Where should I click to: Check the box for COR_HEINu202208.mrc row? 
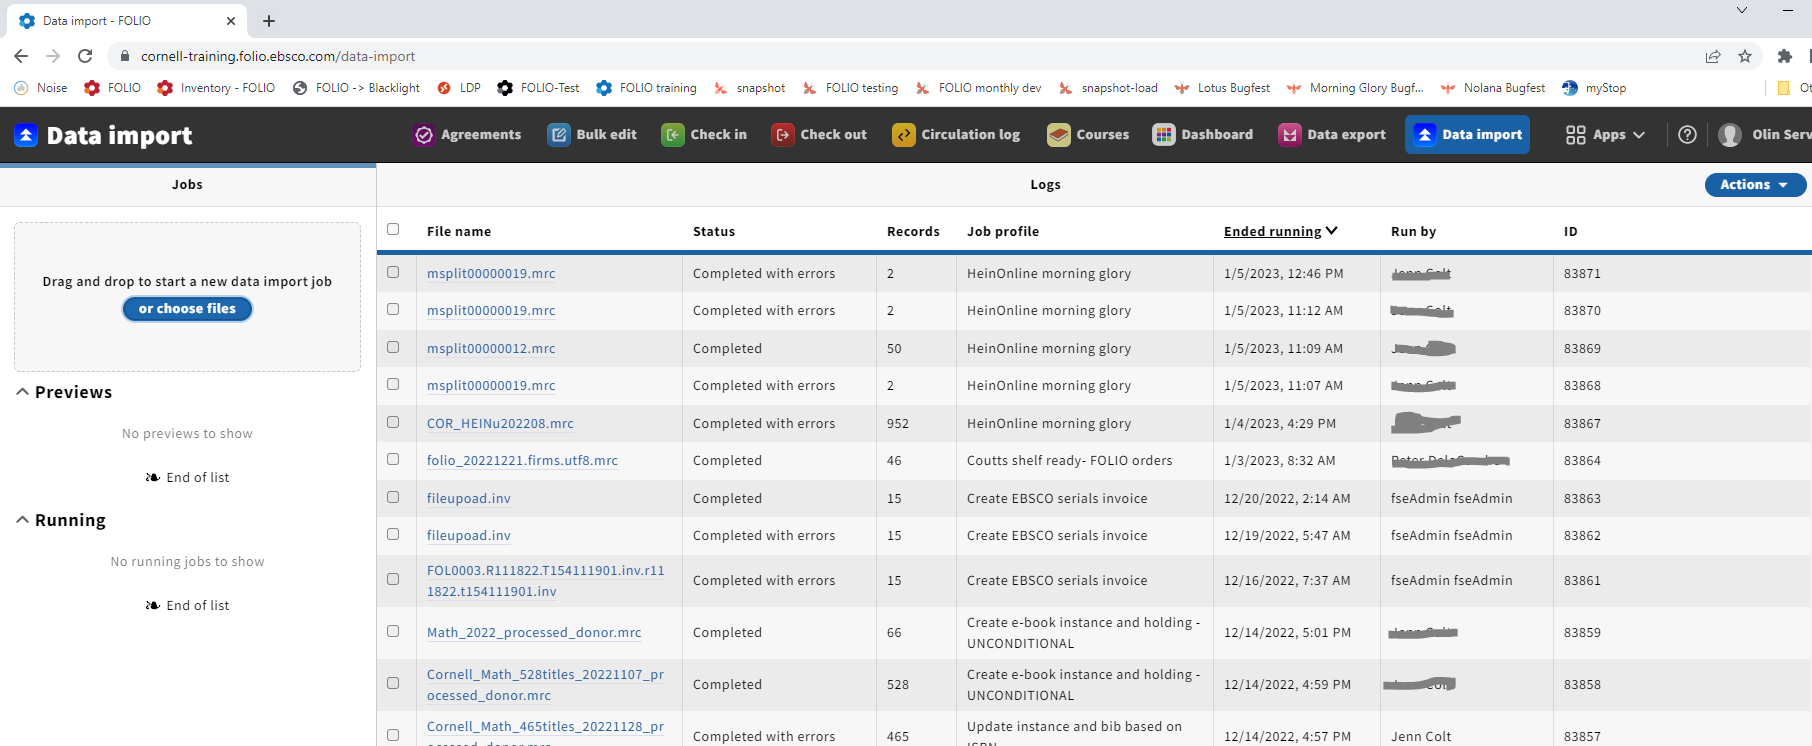coord(393,422)
